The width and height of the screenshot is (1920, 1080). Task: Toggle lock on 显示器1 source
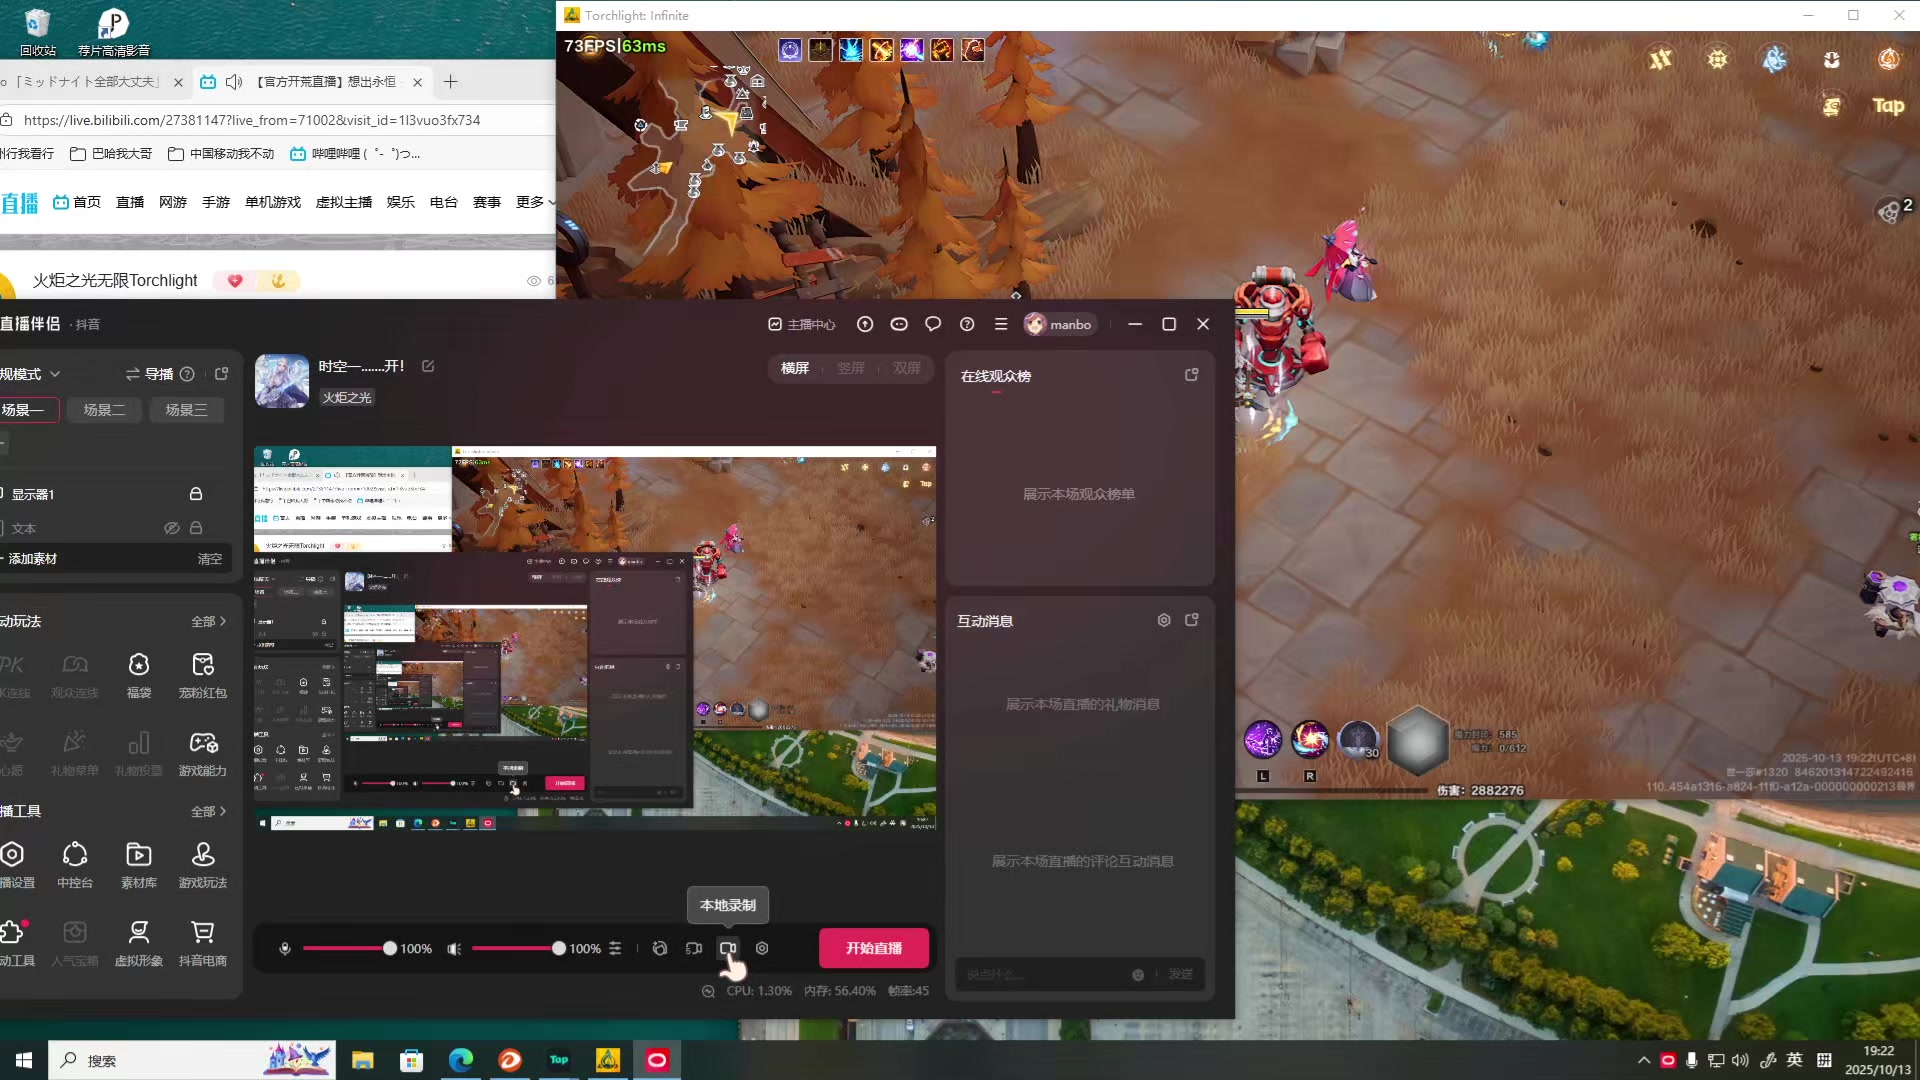click(196, 494)
